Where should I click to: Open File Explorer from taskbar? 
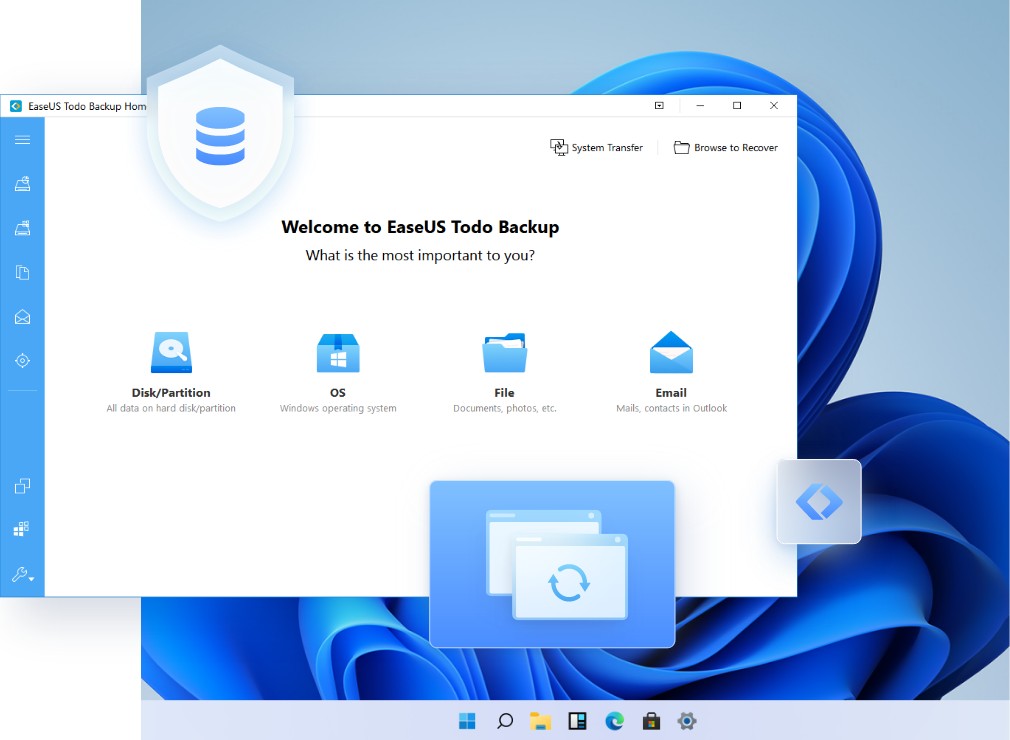[x=540, y=721]
